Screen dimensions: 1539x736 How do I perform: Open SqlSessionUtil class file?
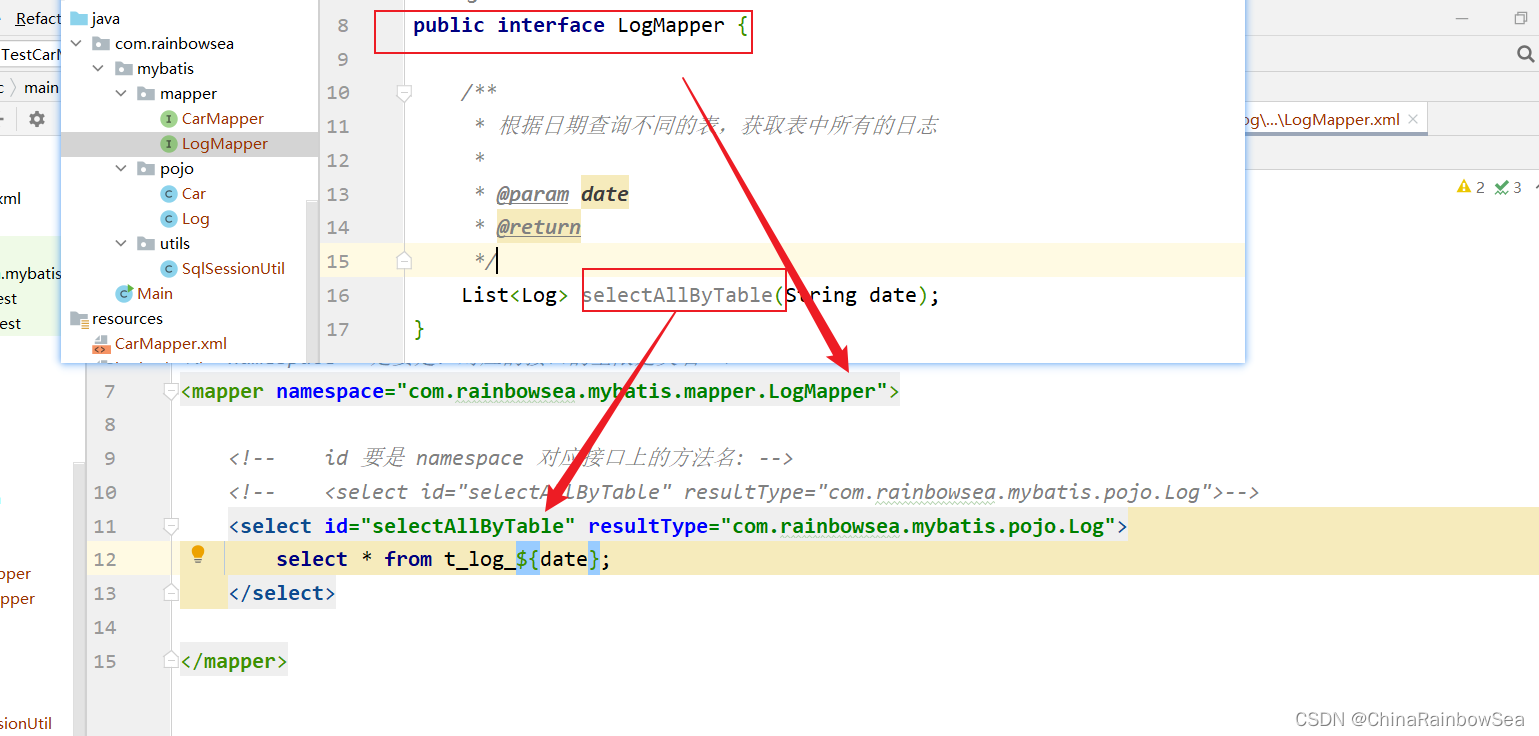(232, 268)
